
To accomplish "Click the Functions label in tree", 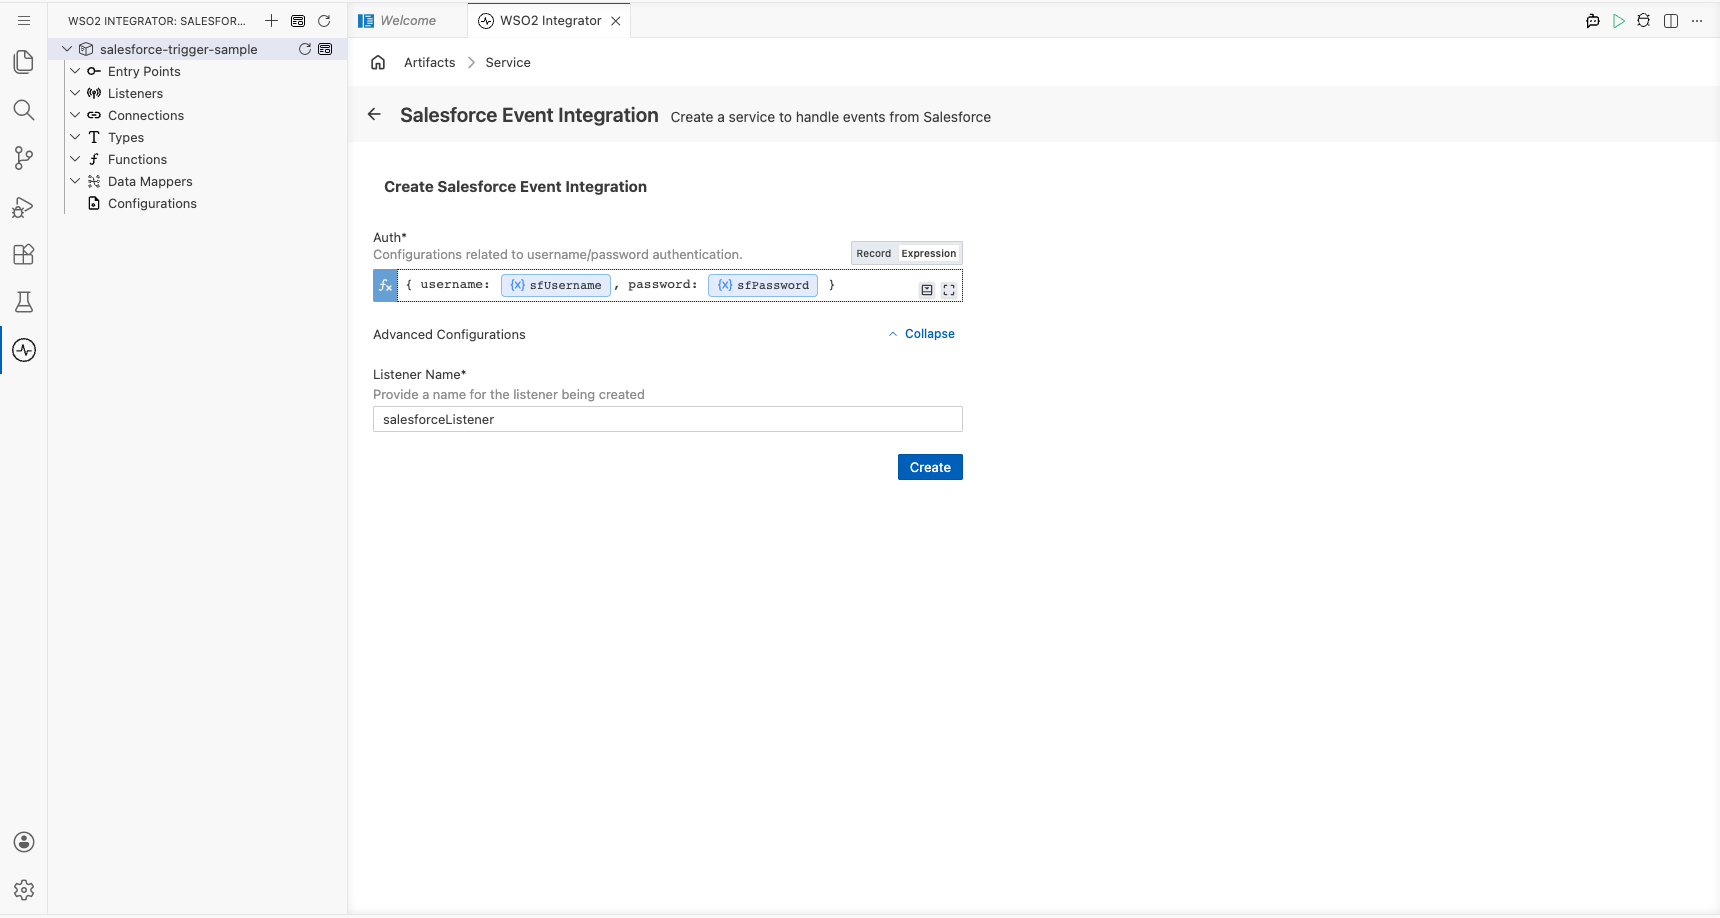I will coord(137,159).
